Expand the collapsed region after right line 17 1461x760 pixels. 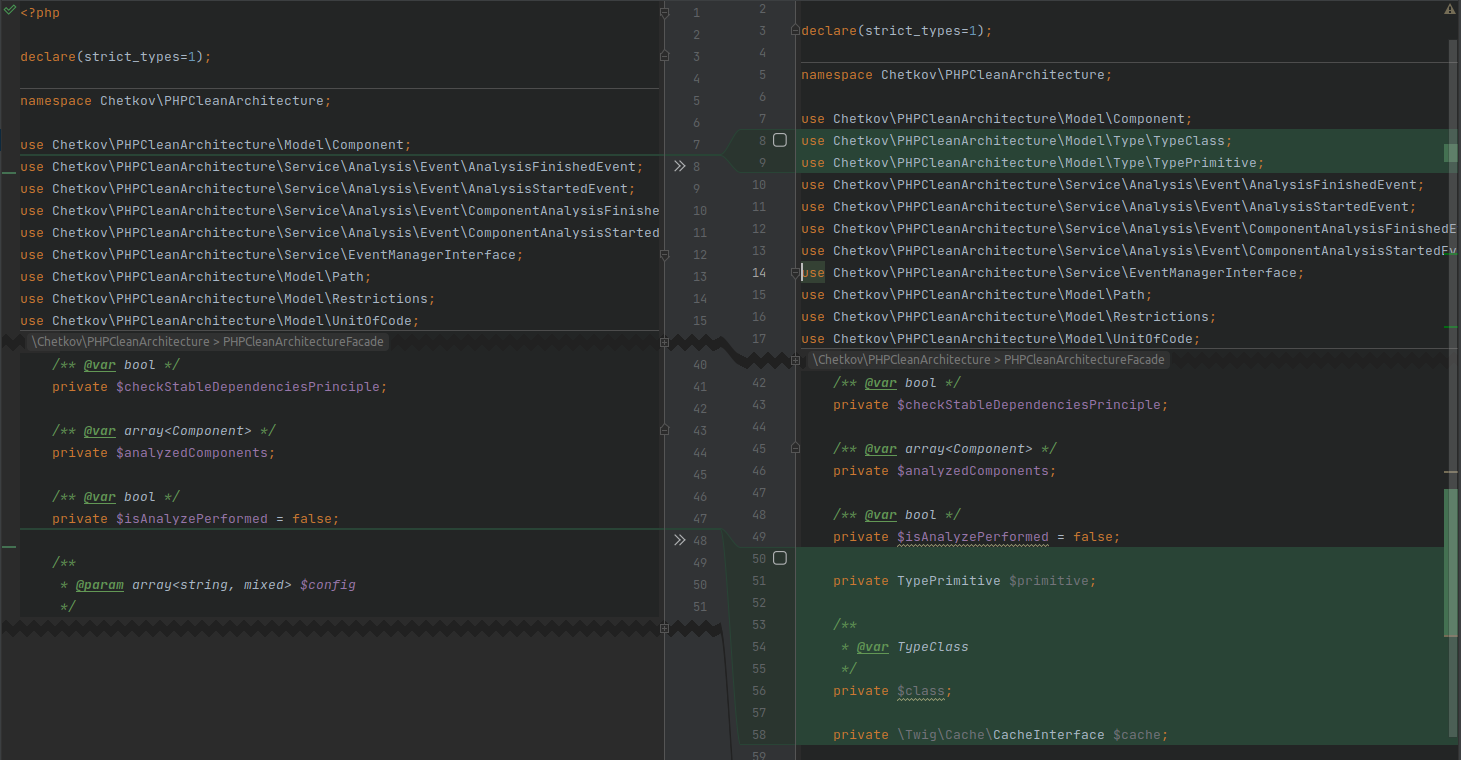pyautogui.click(x=796, y=360)
